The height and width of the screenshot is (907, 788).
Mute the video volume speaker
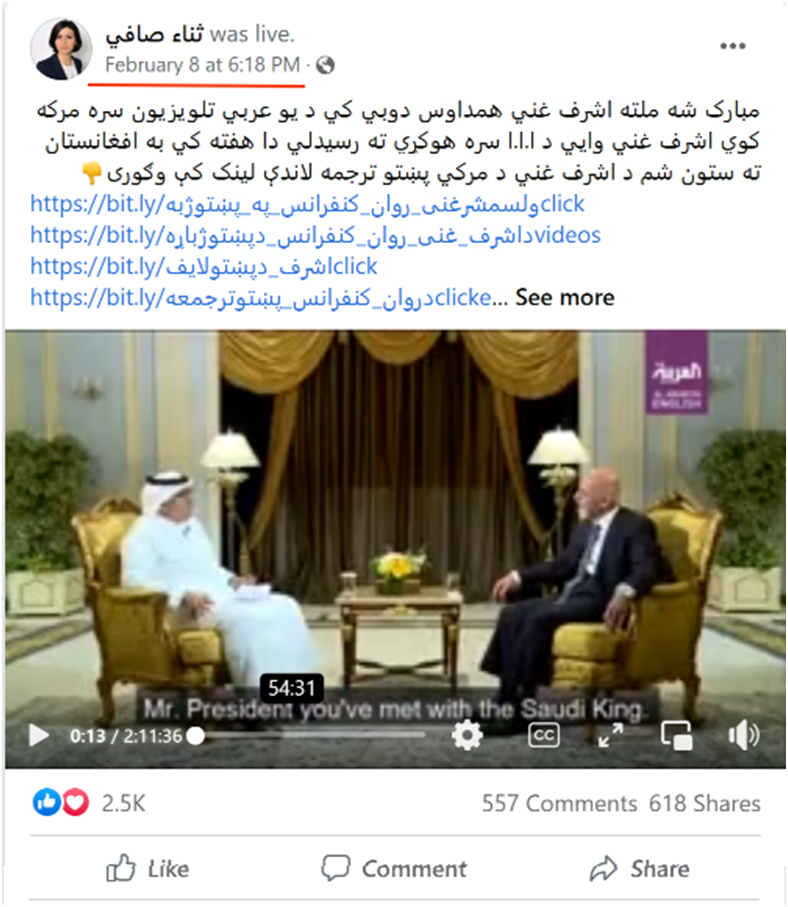pos(743,735)
